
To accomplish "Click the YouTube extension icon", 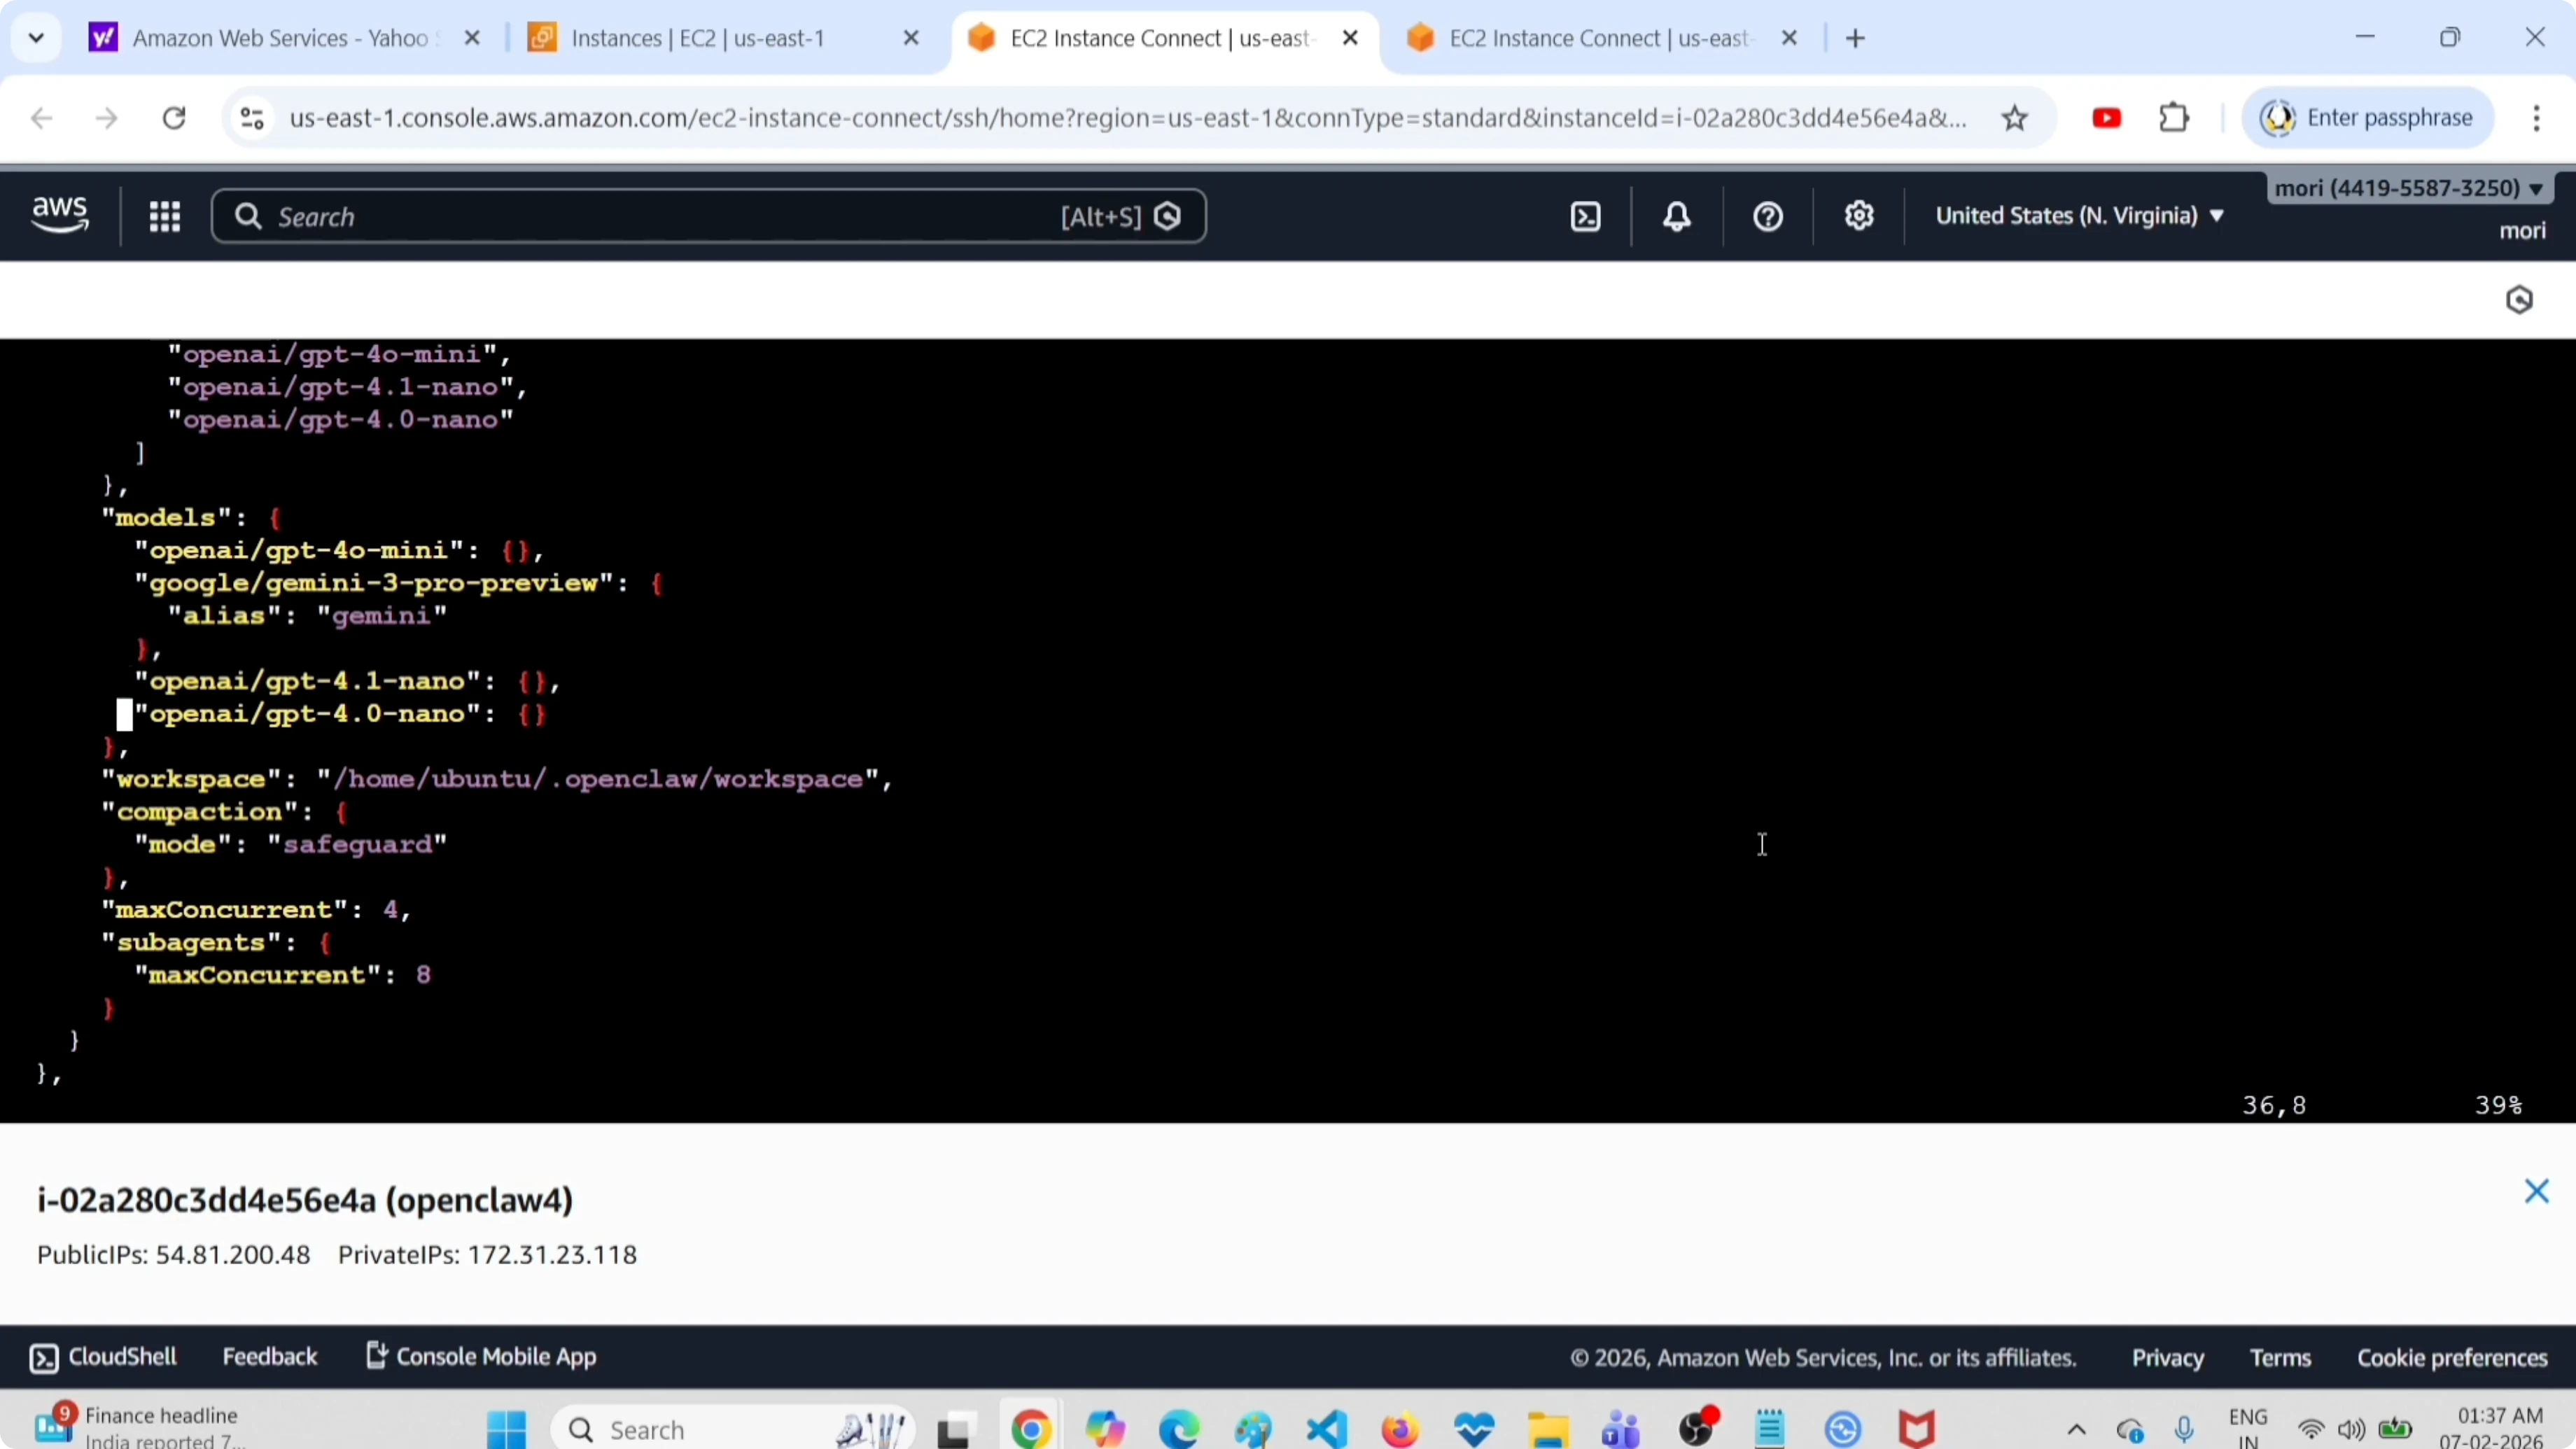I will (2106, 119).
